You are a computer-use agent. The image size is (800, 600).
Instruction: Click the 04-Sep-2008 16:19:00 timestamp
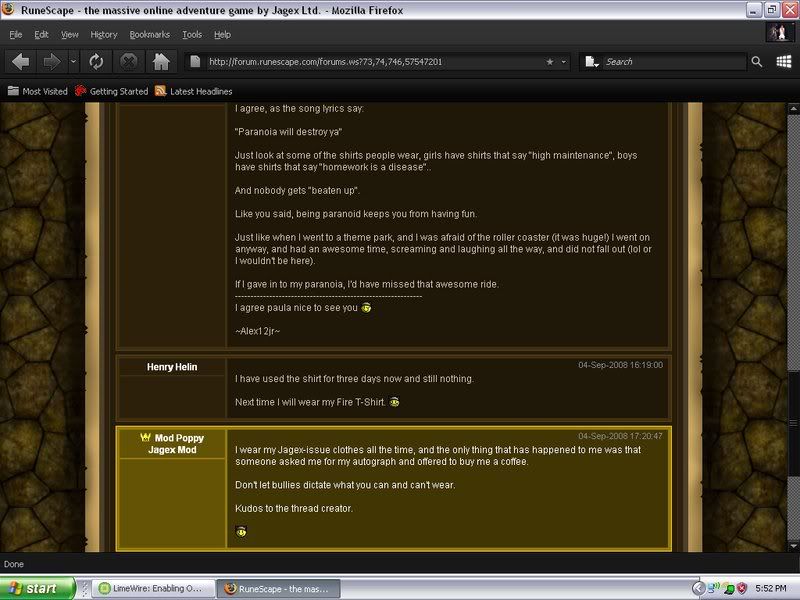tap(620, 365)
